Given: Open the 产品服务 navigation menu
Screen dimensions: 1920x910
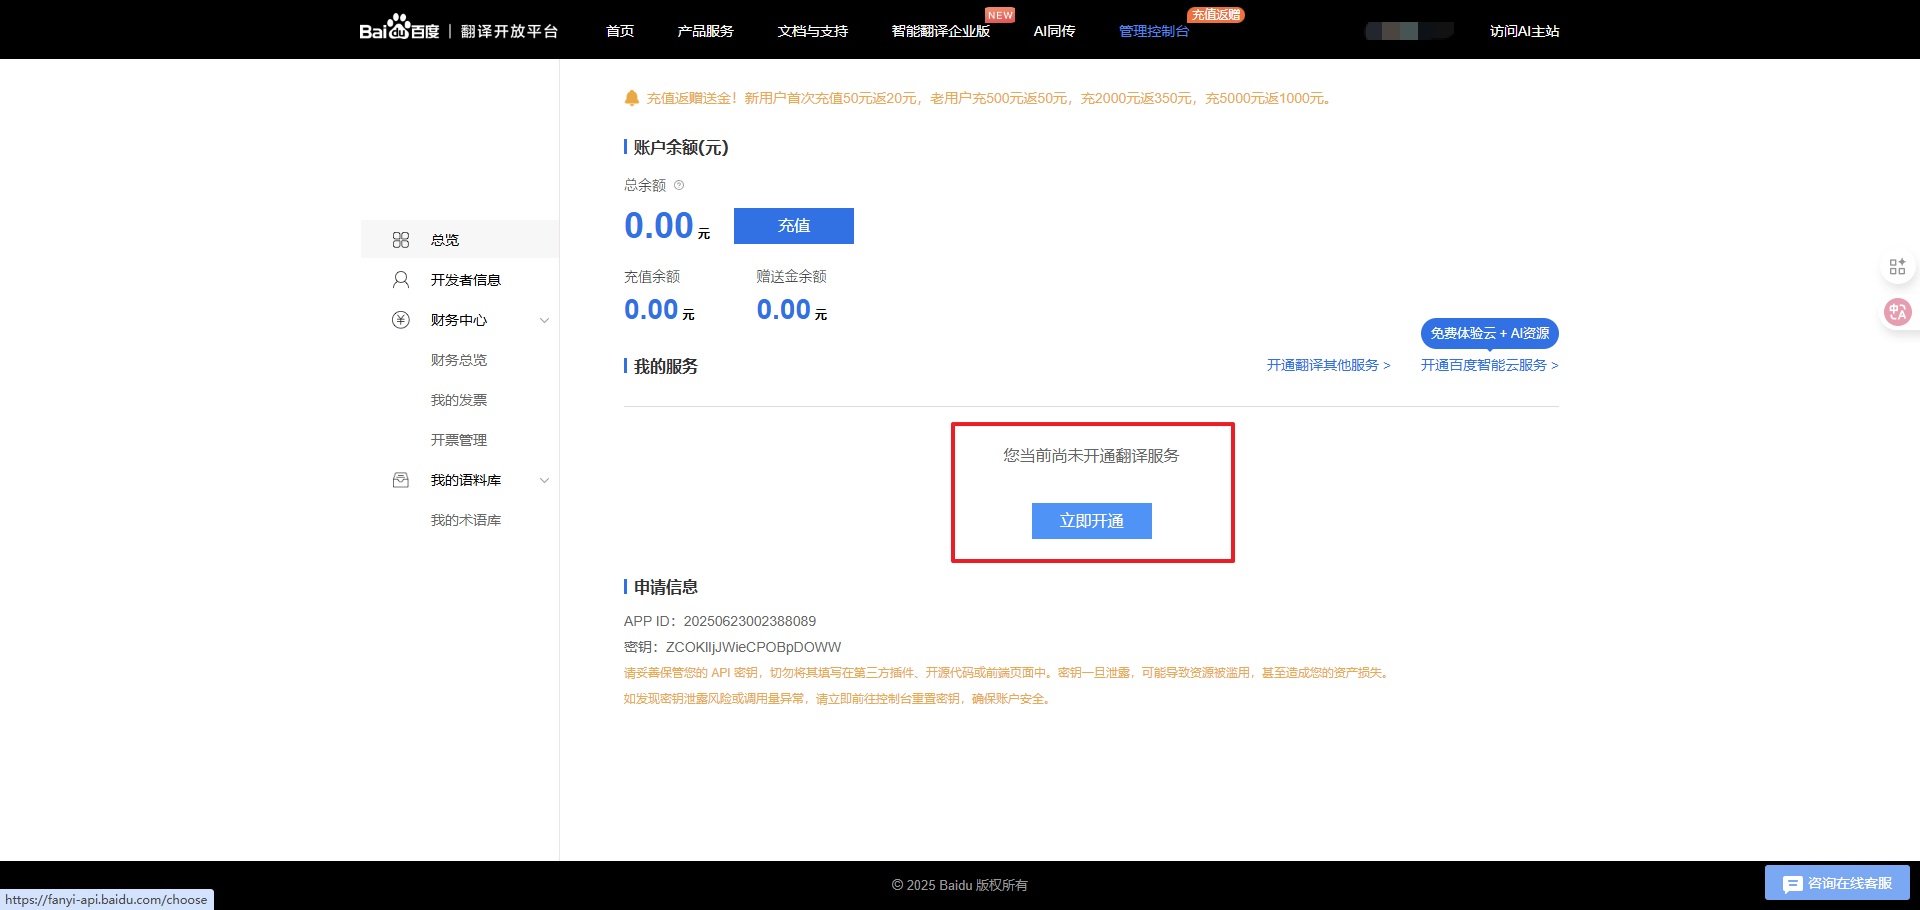Looking at the screenshot, I should [705, 31].
